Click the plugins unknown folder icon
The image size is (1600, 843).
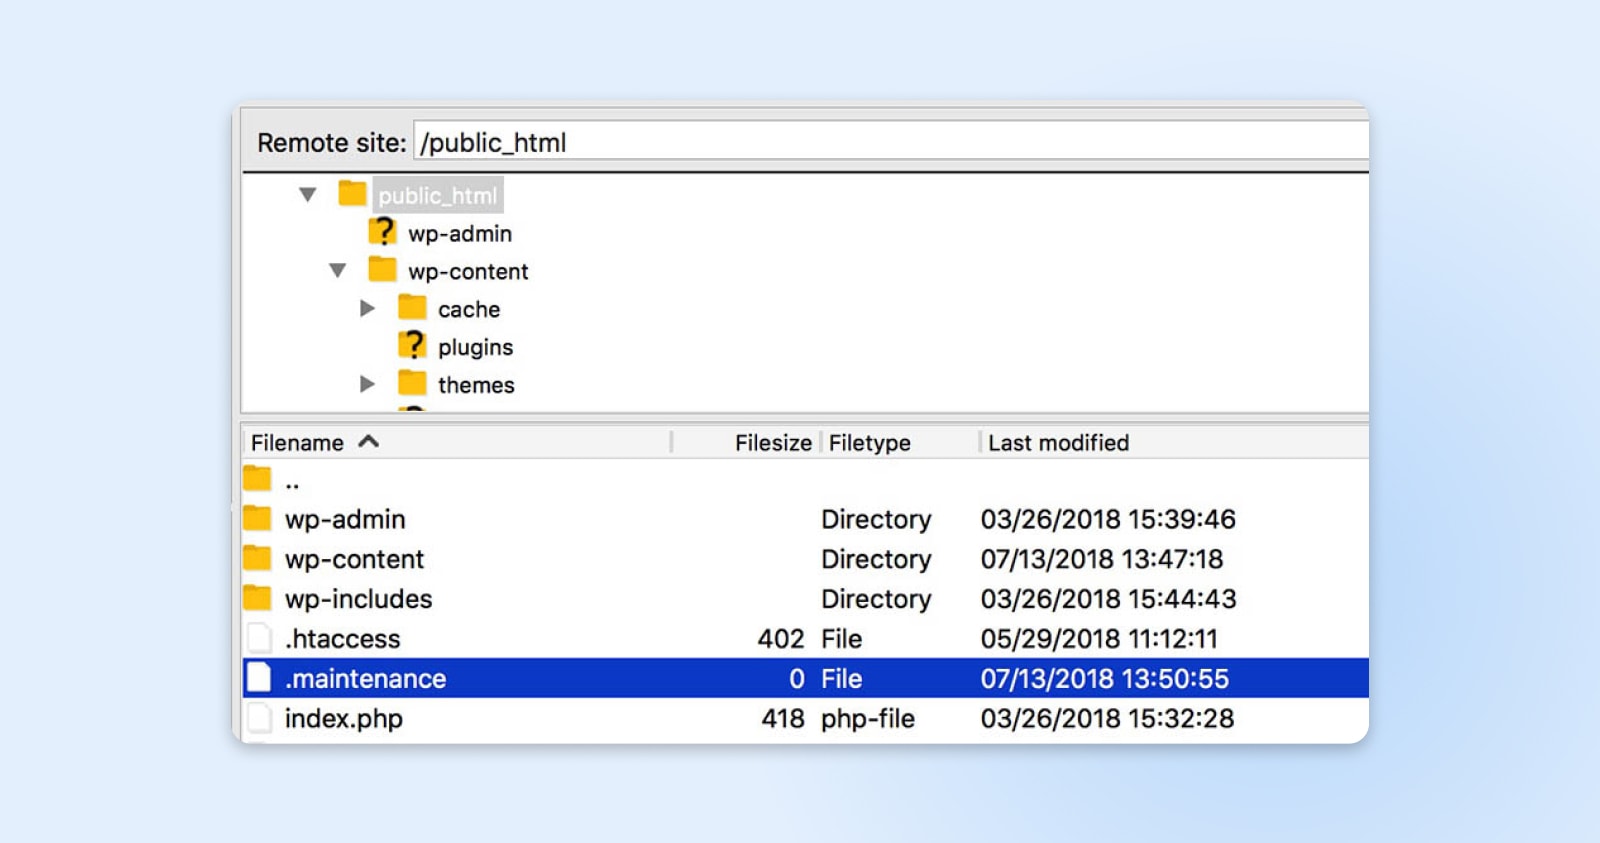click(412, 346)
